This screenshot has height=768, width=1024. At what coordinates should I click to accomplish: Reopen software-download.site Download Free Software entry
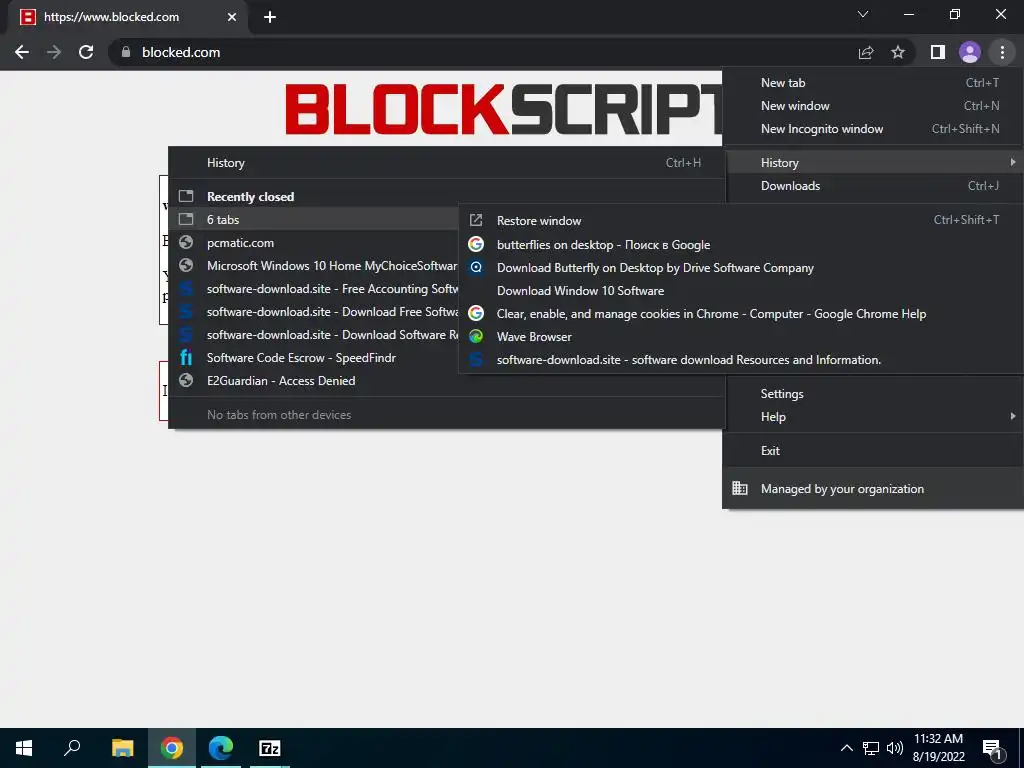[x=313, y=312]
